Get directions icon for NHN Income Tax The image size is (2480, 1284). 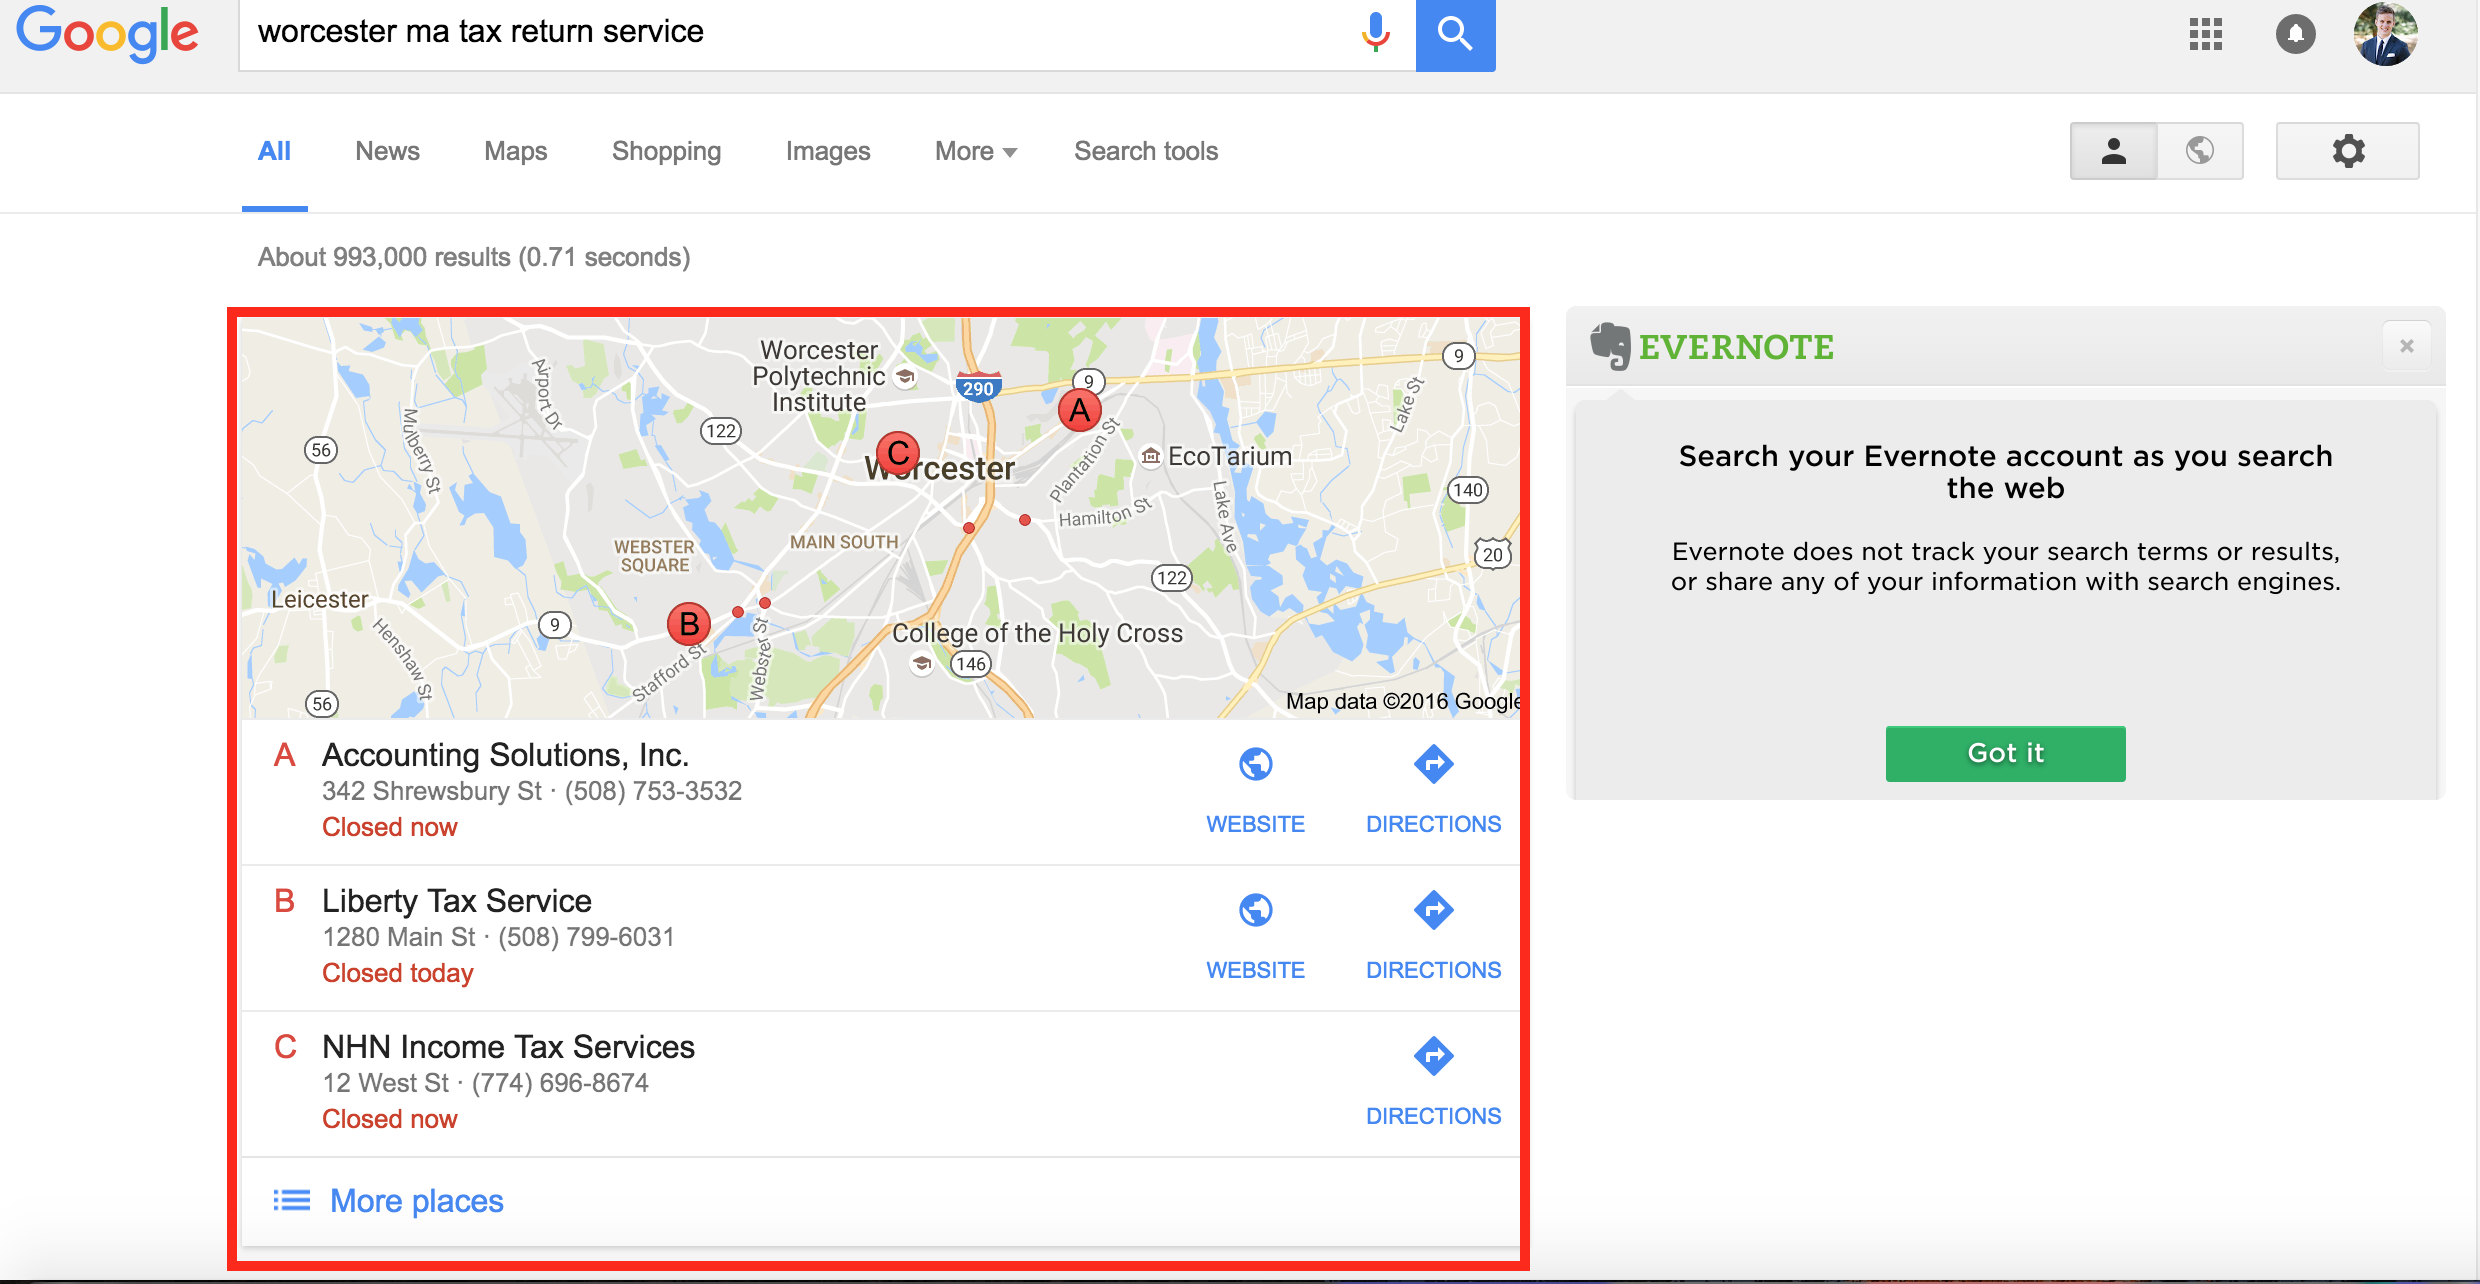pos(1434,1056)
